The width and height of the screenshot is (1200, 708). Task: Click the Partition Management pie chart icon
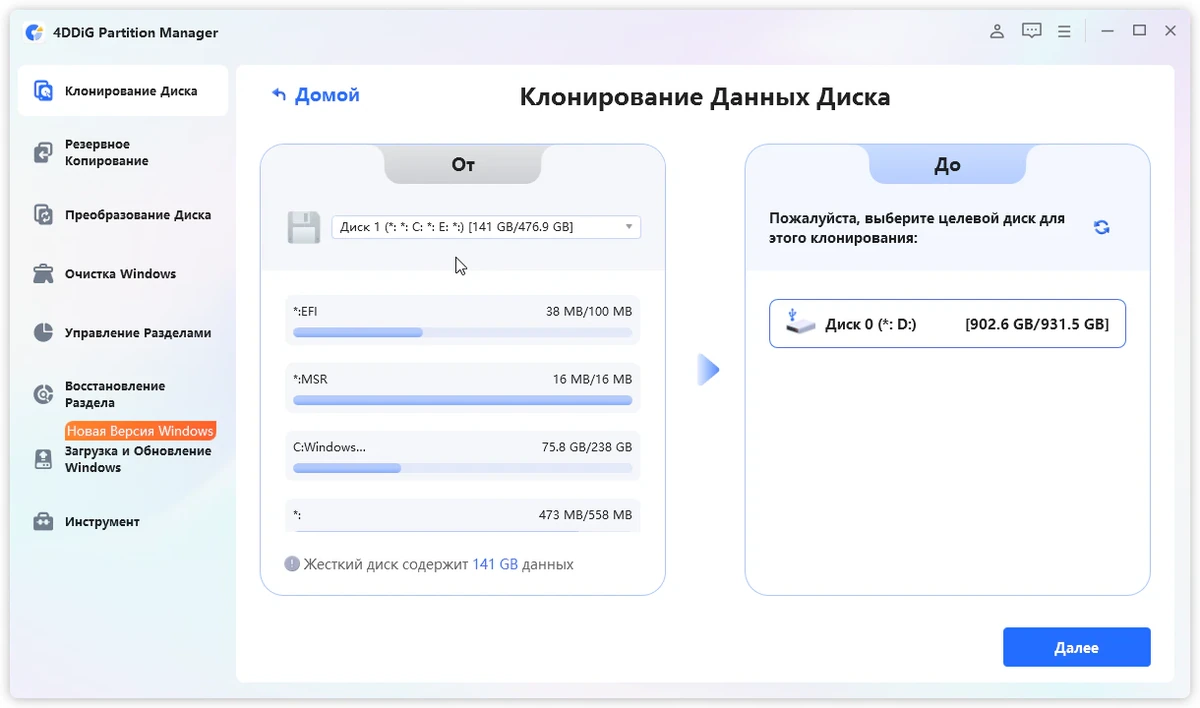coord(43,333)
